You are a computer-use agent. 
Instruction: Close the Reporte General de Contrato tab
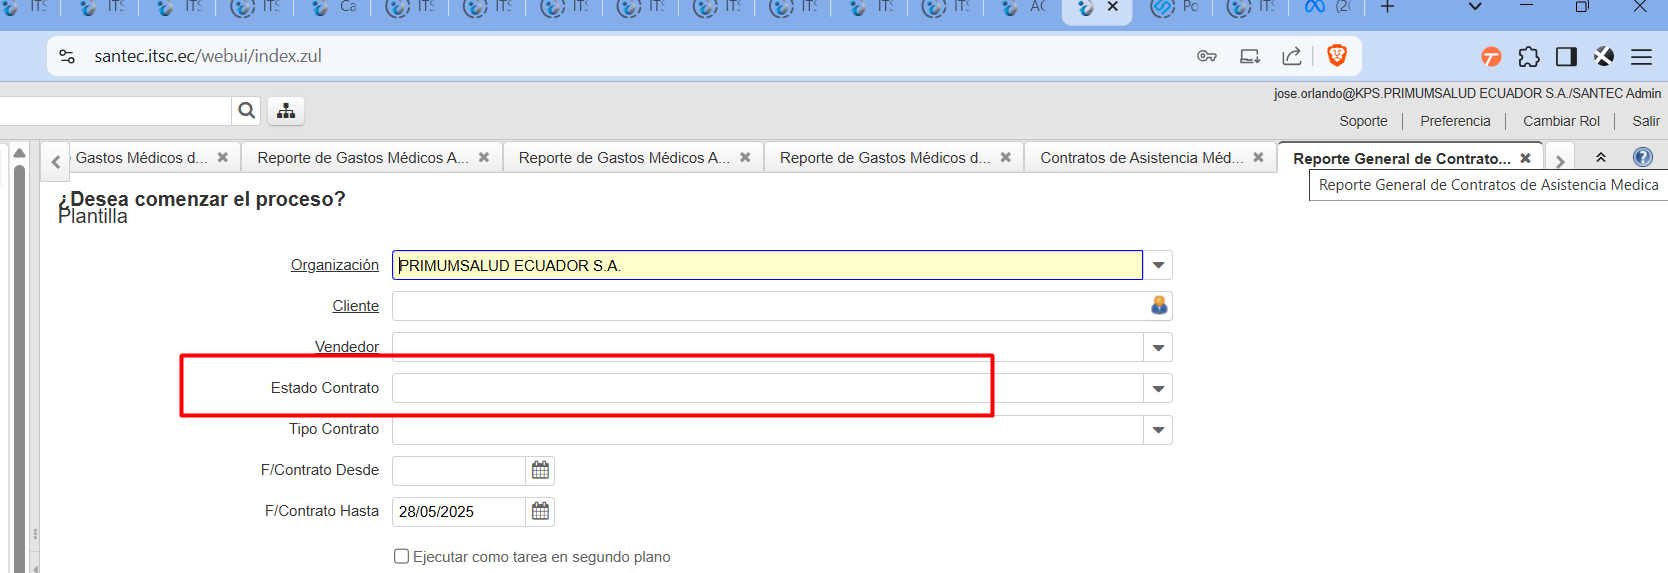pos(1525,158)
